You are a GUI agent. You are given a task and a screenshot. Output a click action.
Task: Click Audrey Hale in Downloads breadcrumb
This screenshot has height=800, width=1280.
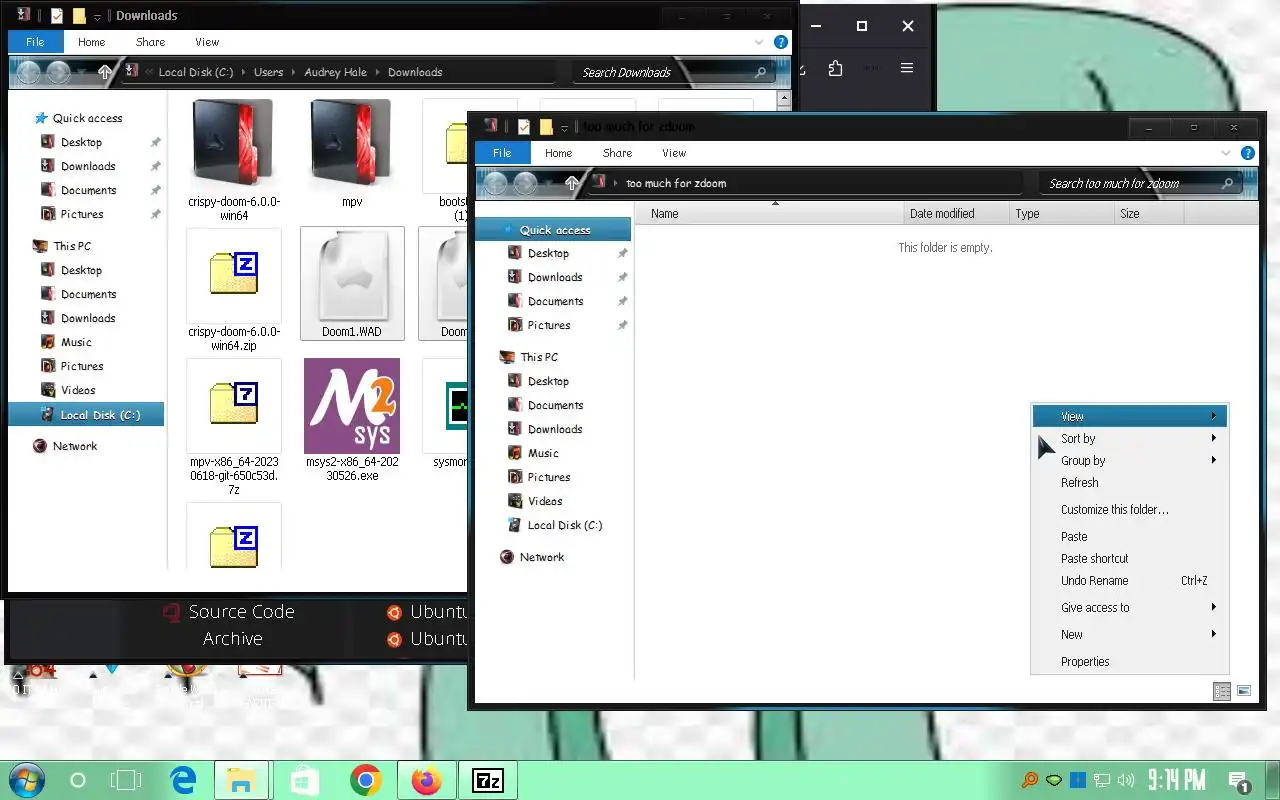335,72
